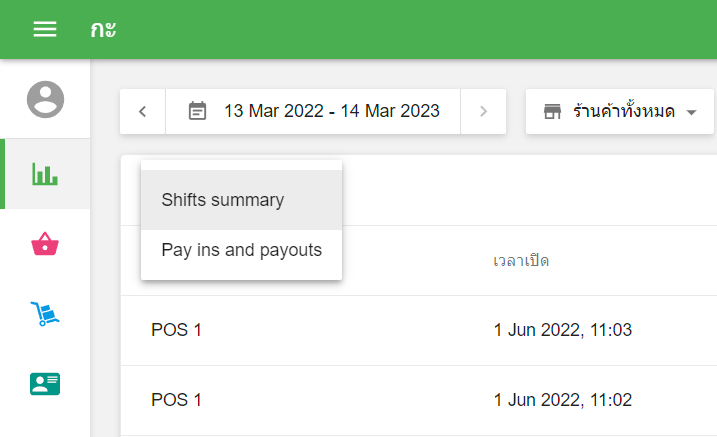Click the 1 Jun 2022, 11:02 time cell
This screenshot has height=437, width=717.
[x=562, y=400]
